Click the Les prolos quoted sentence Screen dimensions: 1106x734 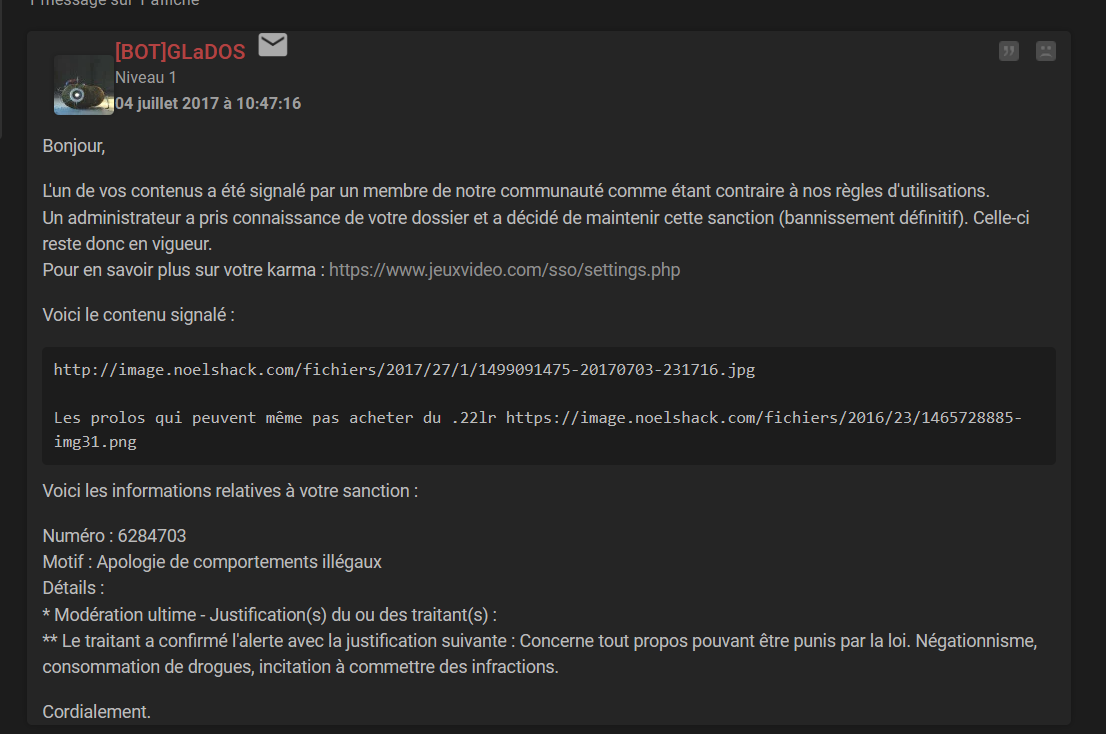(x=275, y=417)
